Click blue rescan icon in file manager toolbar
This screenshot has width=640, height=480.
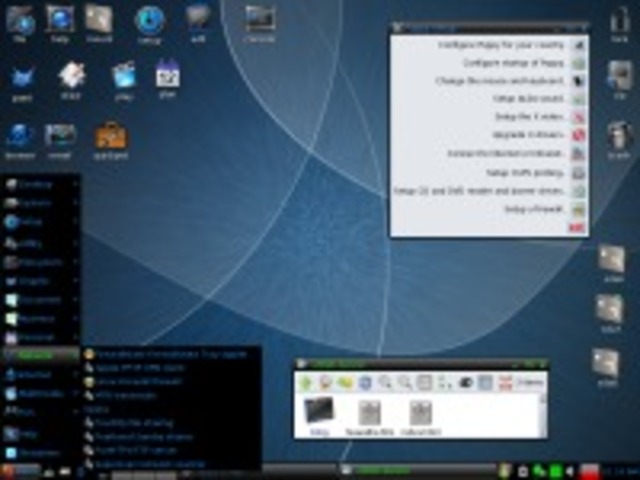pyautogui.click(x=364, y=383)
